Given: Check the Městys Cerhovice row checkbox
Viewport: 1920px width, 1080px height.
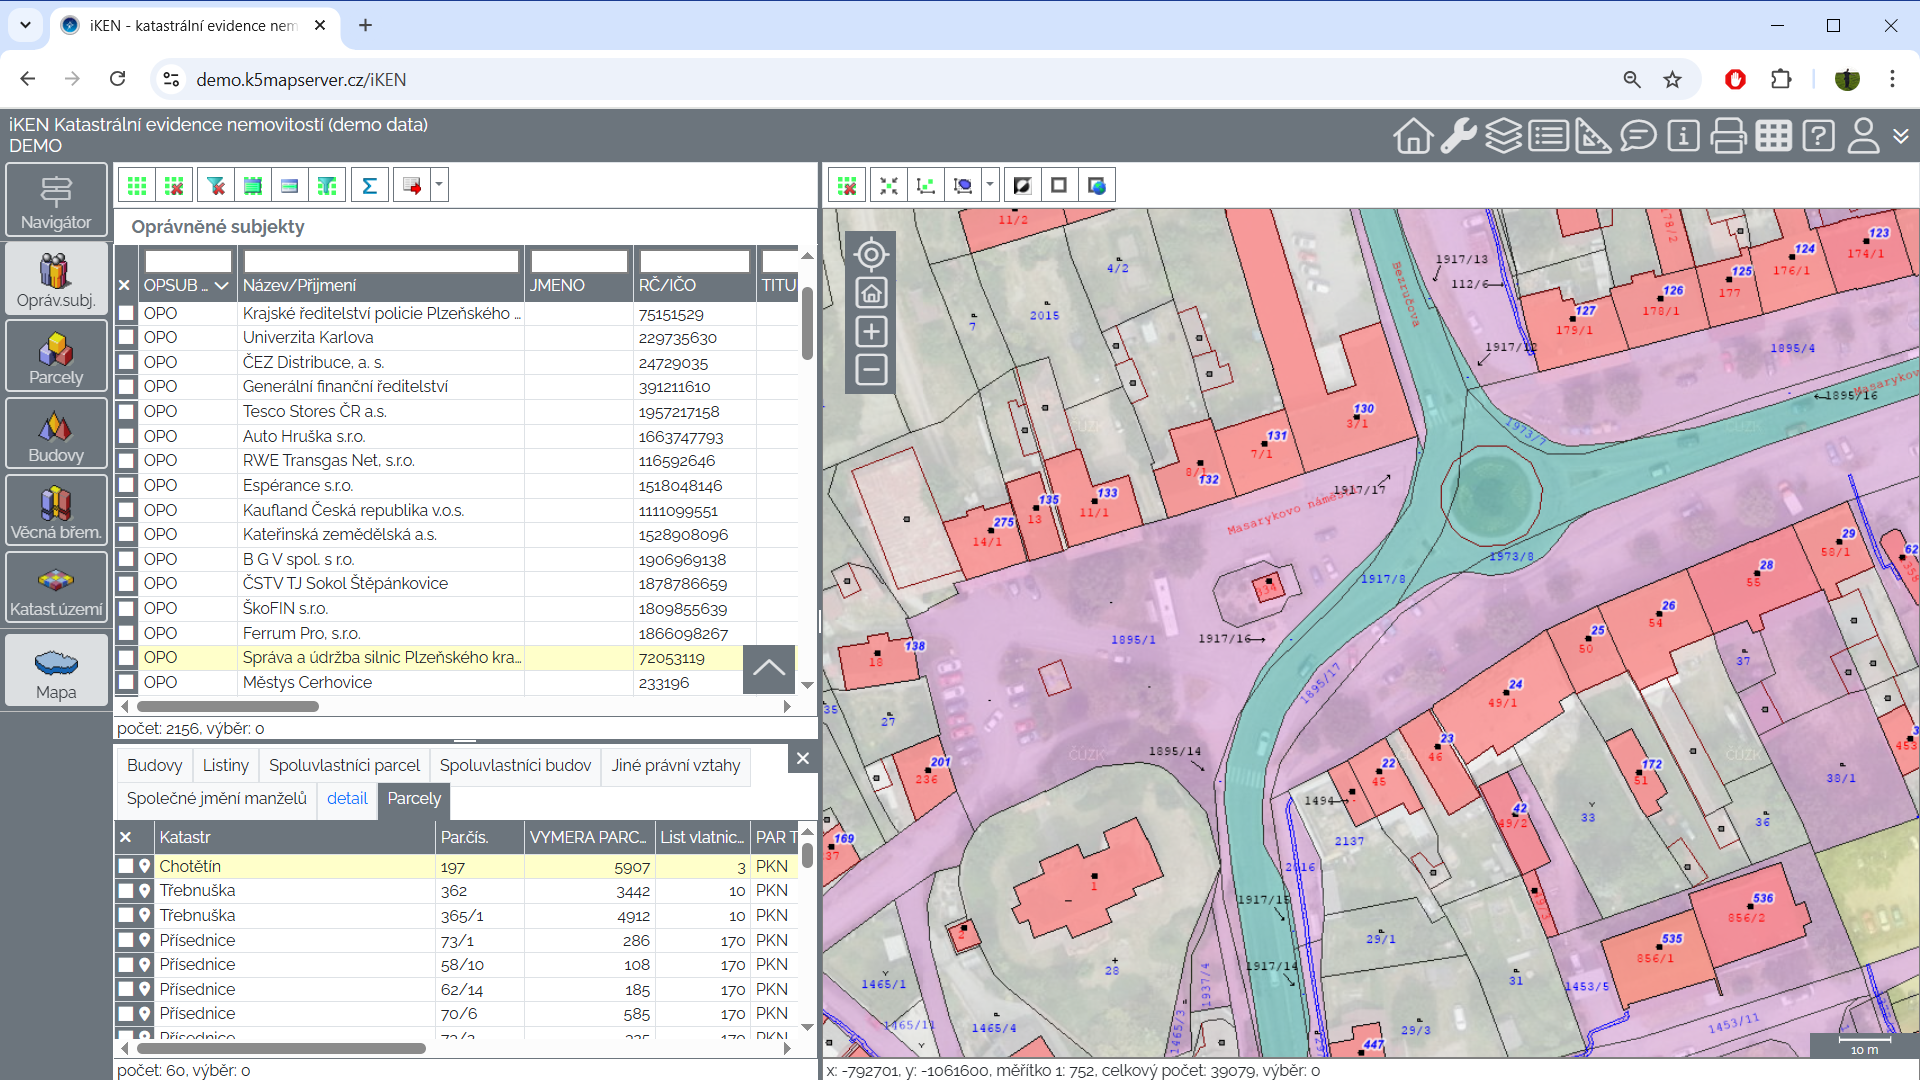Looking at the screenshot, I should (126, 682).
